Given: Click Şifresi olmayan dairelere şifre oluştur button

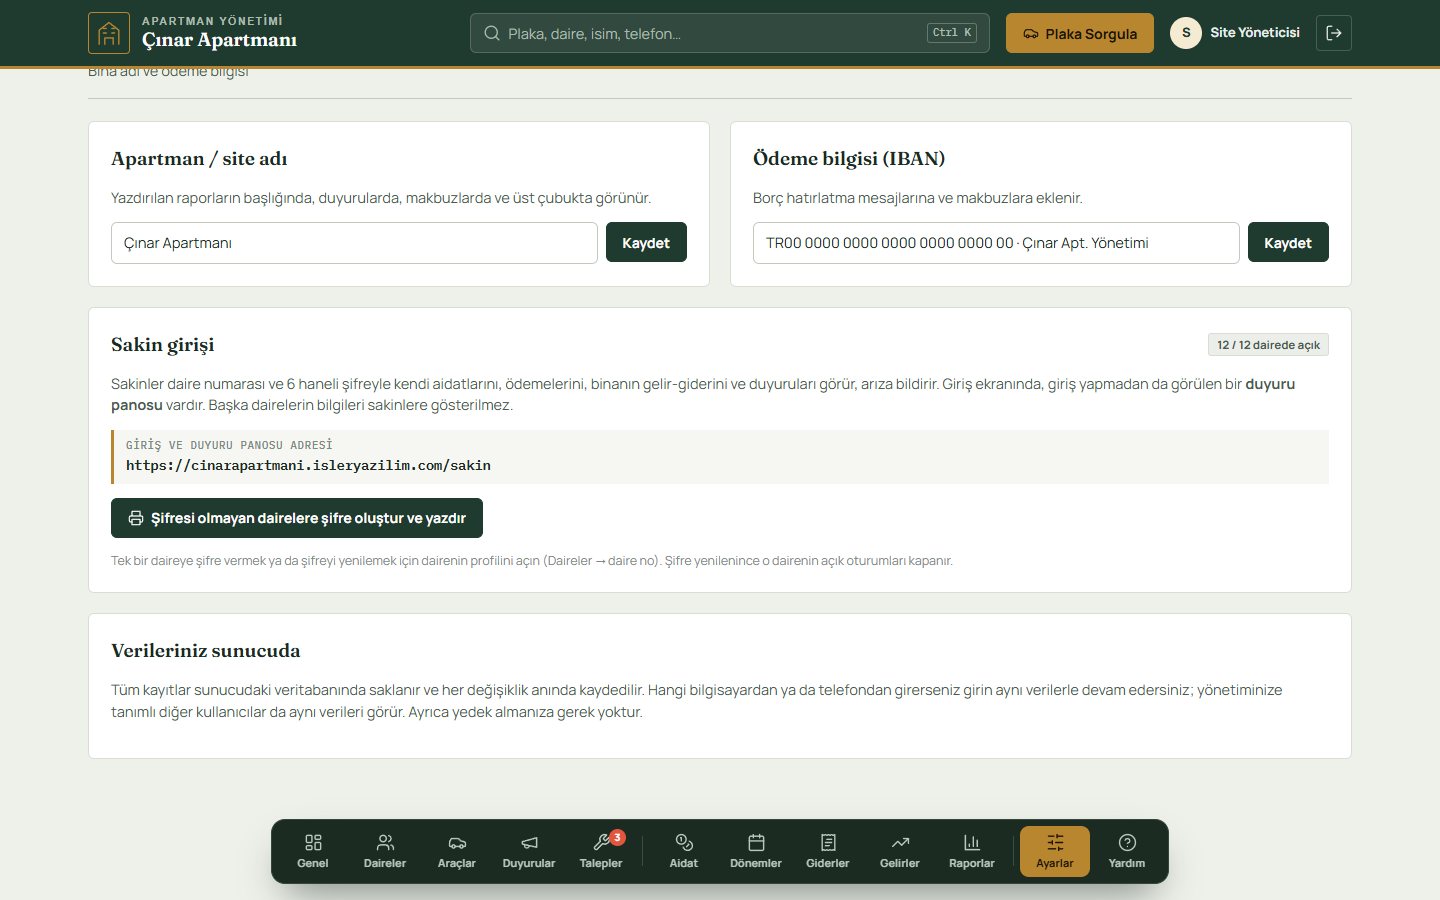Looking at the screenshot, I should click(297, 518).
